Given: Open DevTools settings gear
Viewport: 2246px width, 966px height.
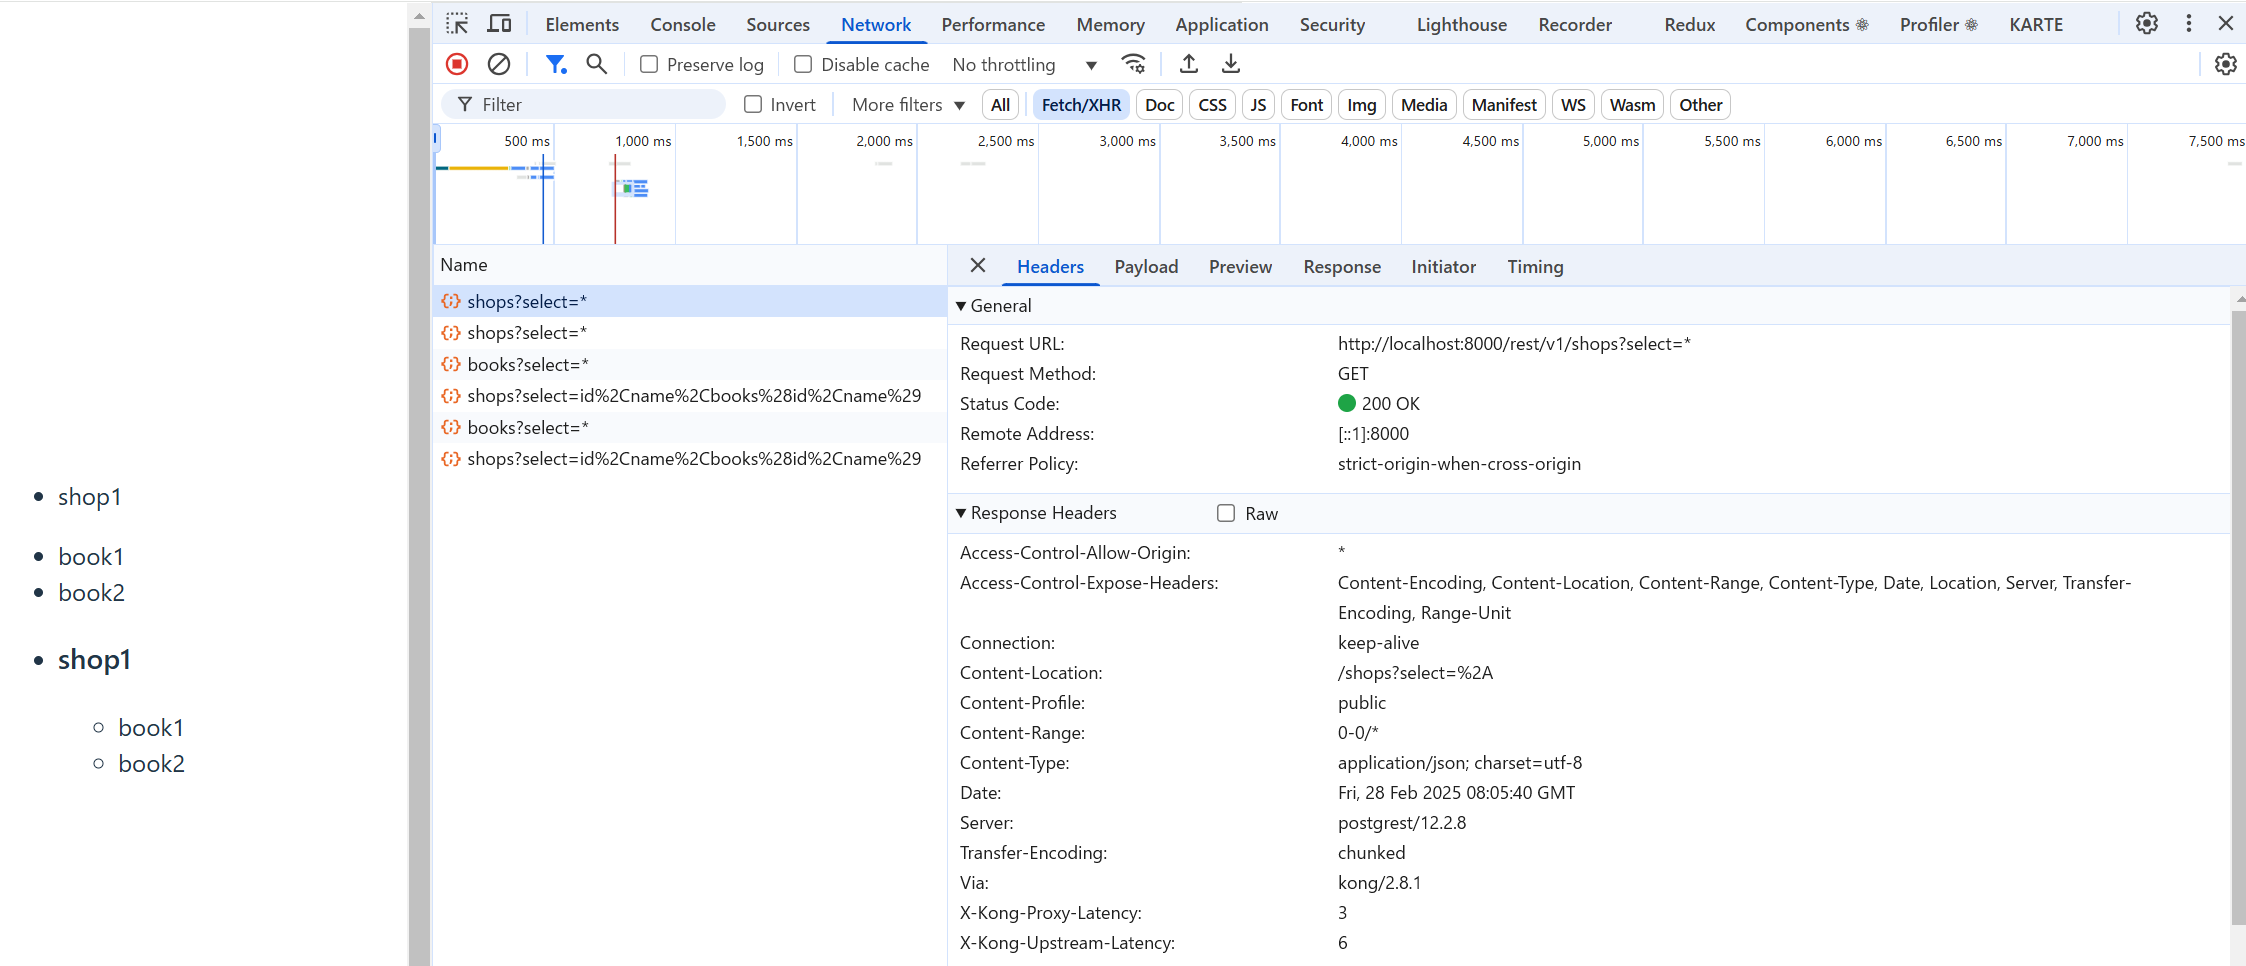Looking at the screenshot, I should (2147, 23).
